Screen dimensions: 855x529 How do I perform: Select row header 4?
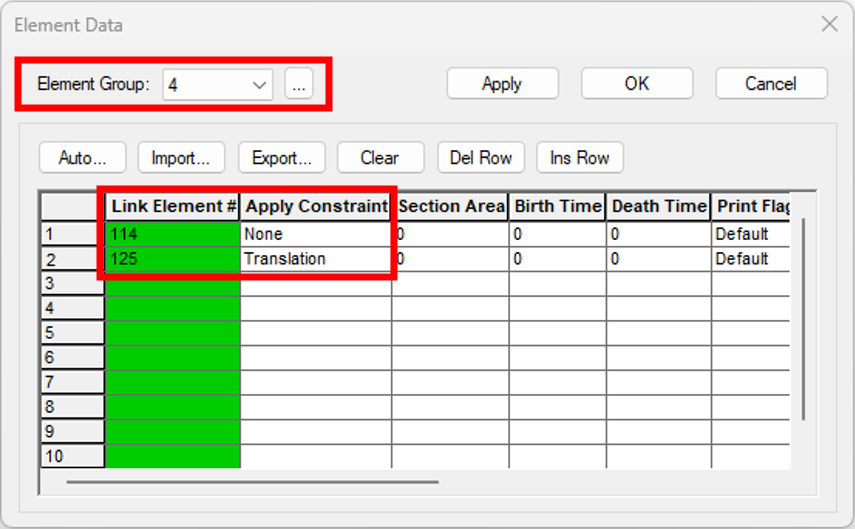click(x=73, y=308)
